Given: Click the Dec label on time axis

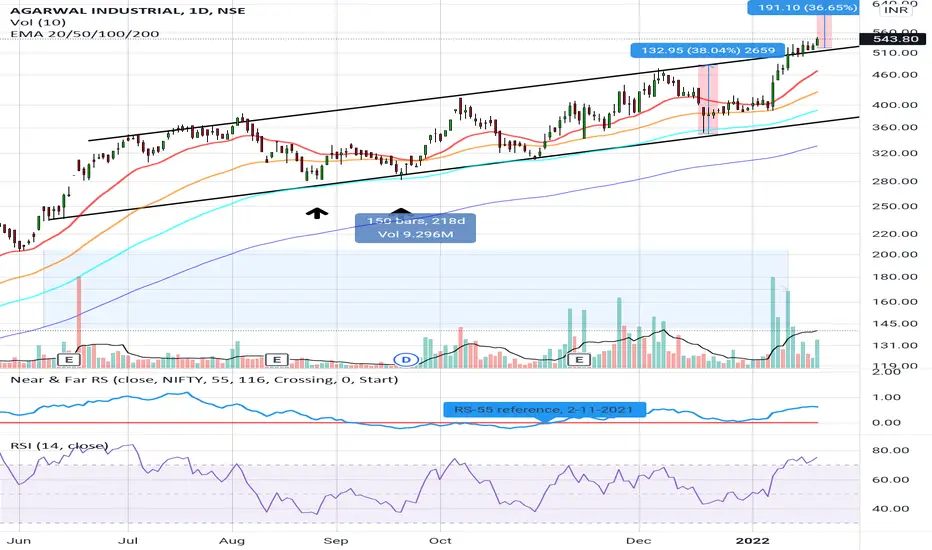Looking at the screenshot, I should pyautogui.click(x=640, y=540).
